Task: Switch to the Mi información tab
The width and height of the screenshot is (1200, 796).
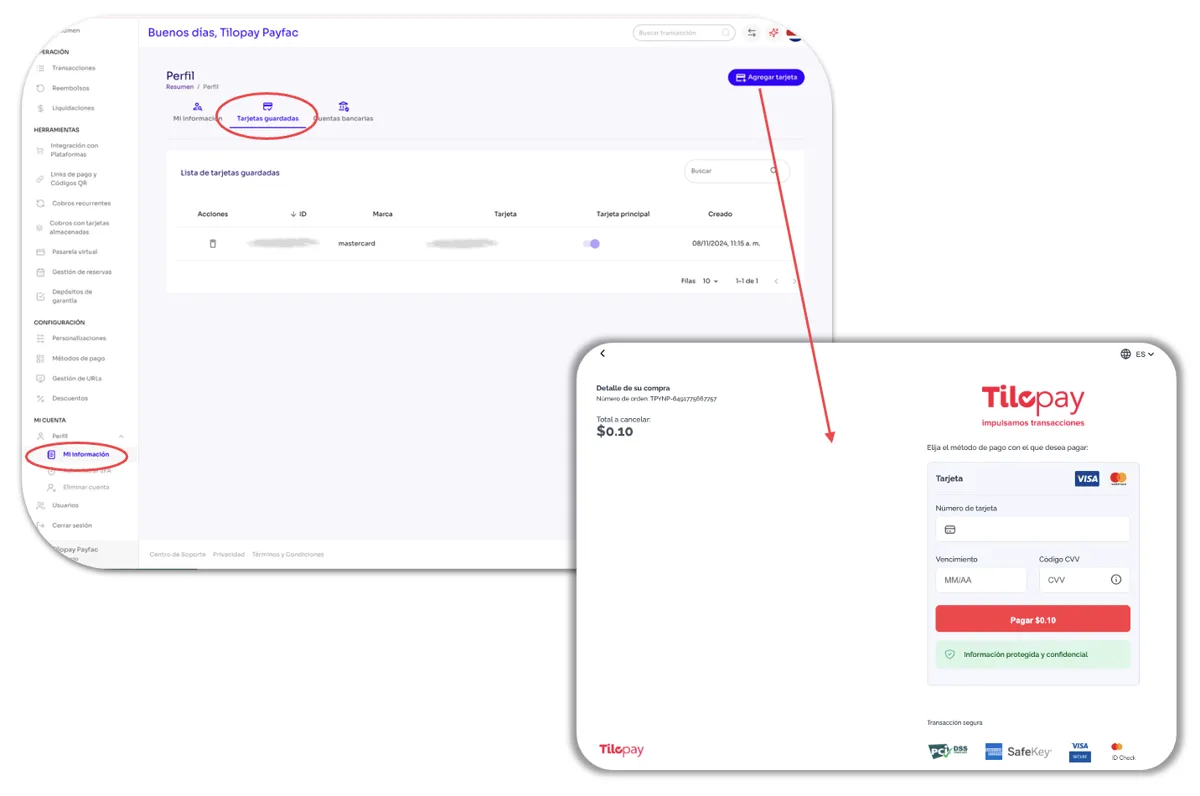Action: coord(197,112)
